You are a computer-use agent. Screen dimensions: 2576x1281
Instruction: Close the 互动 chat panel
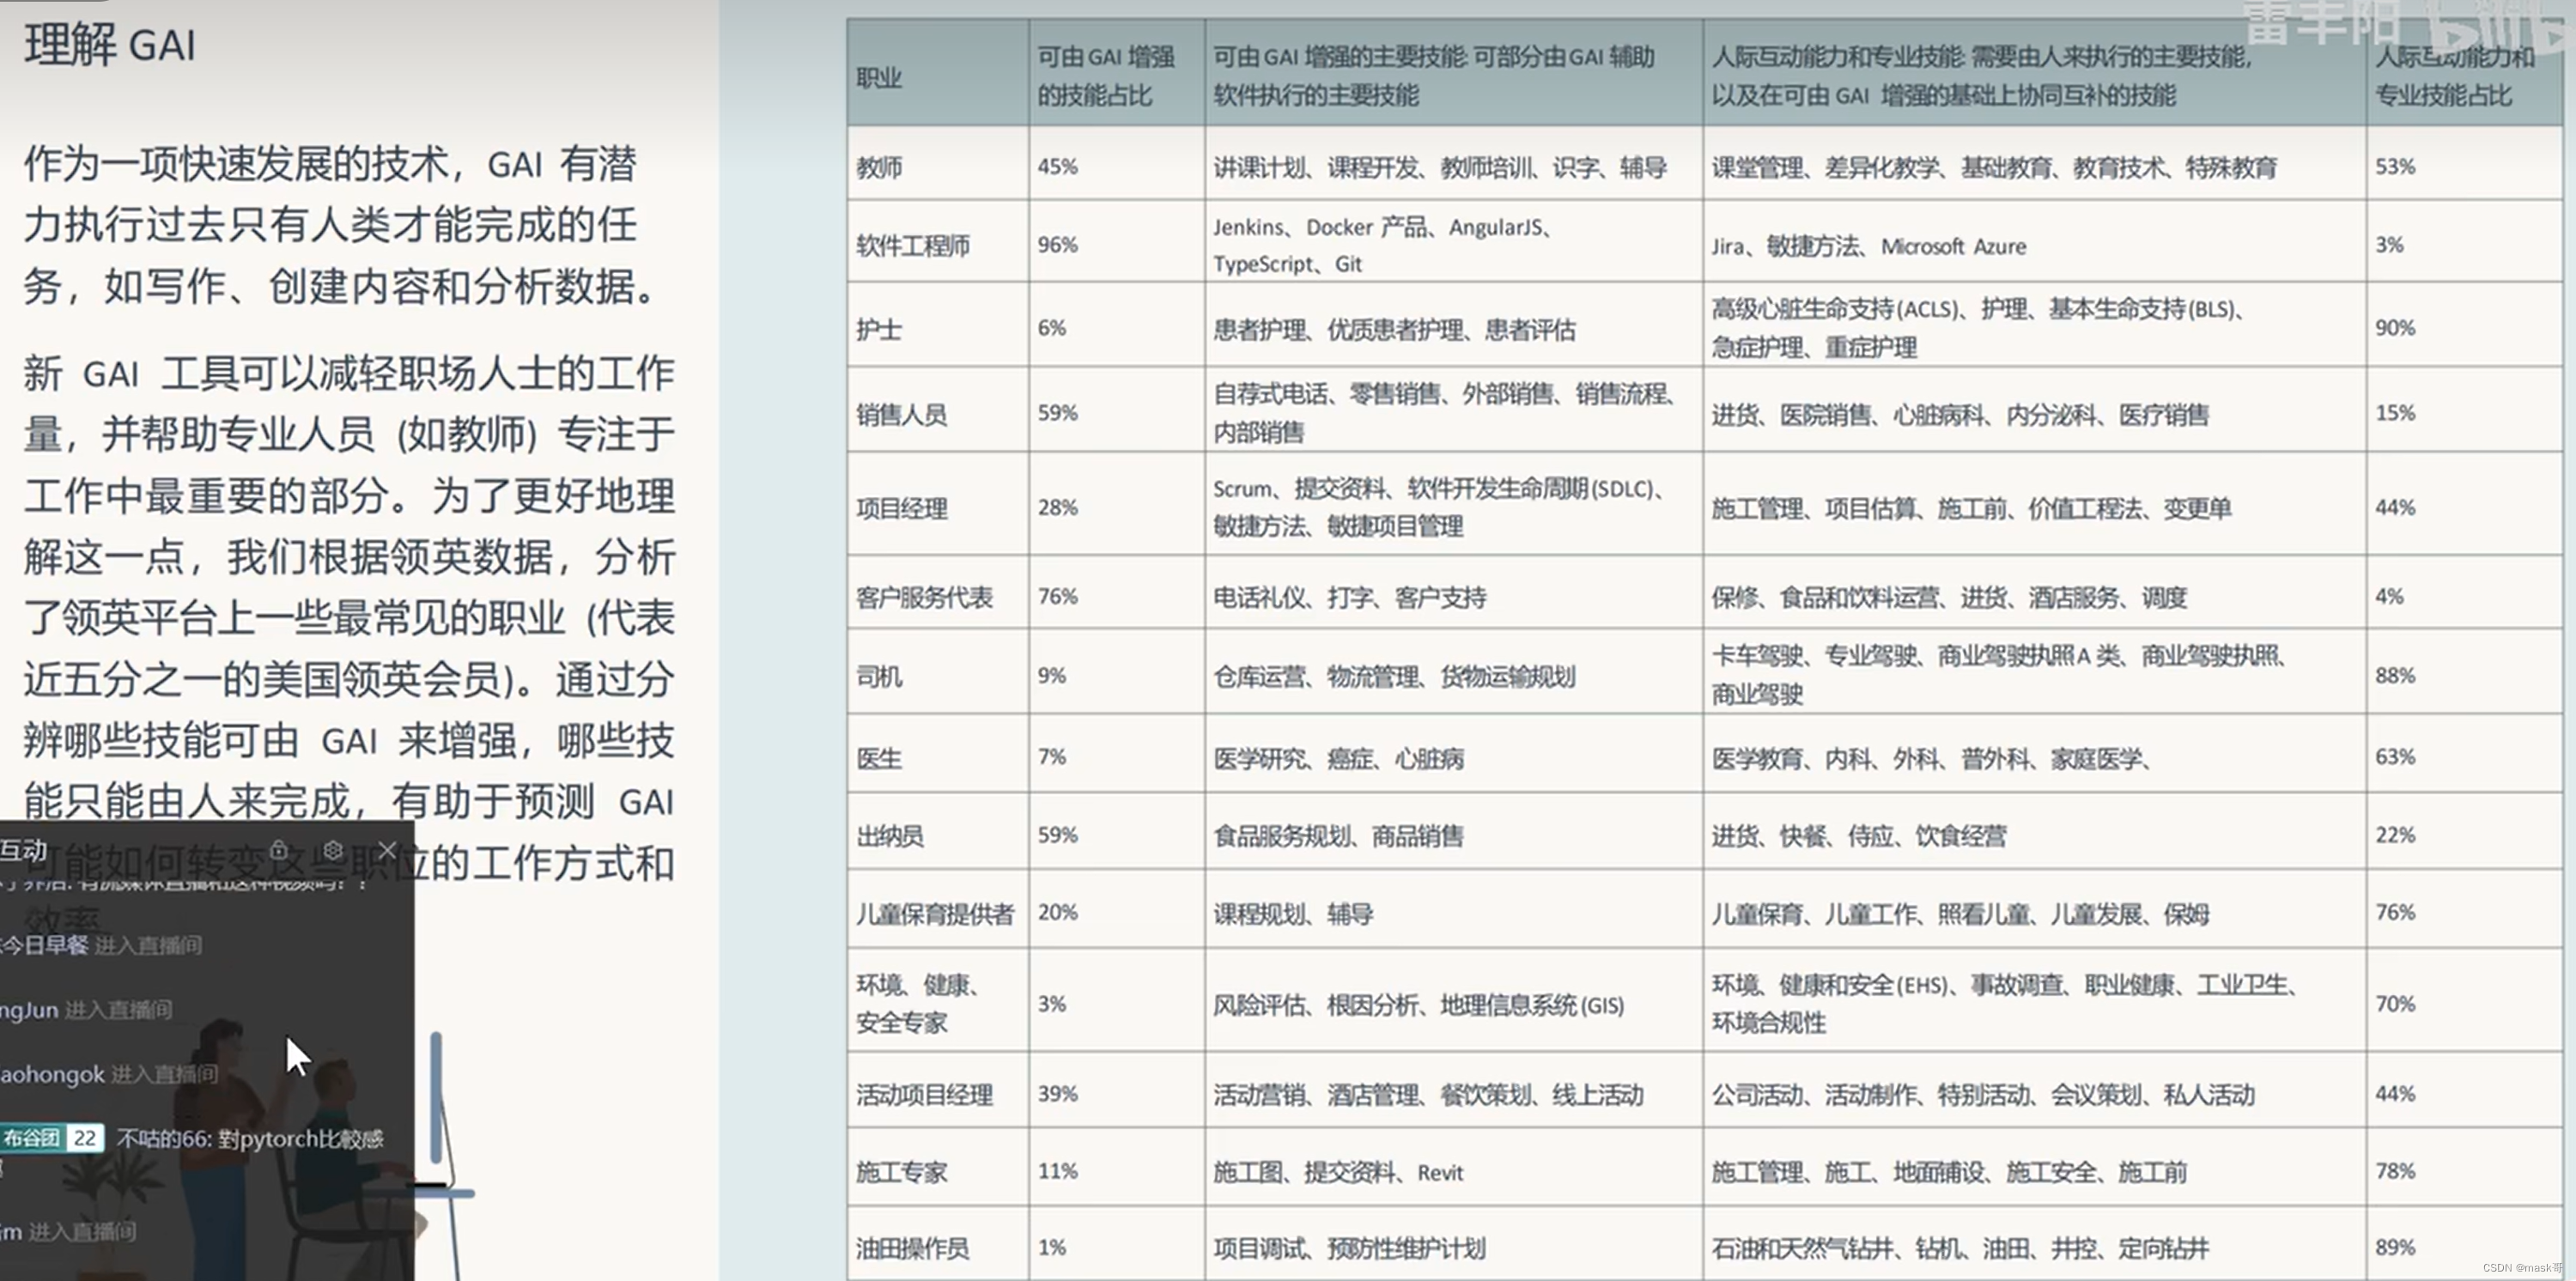click(387, 850)
